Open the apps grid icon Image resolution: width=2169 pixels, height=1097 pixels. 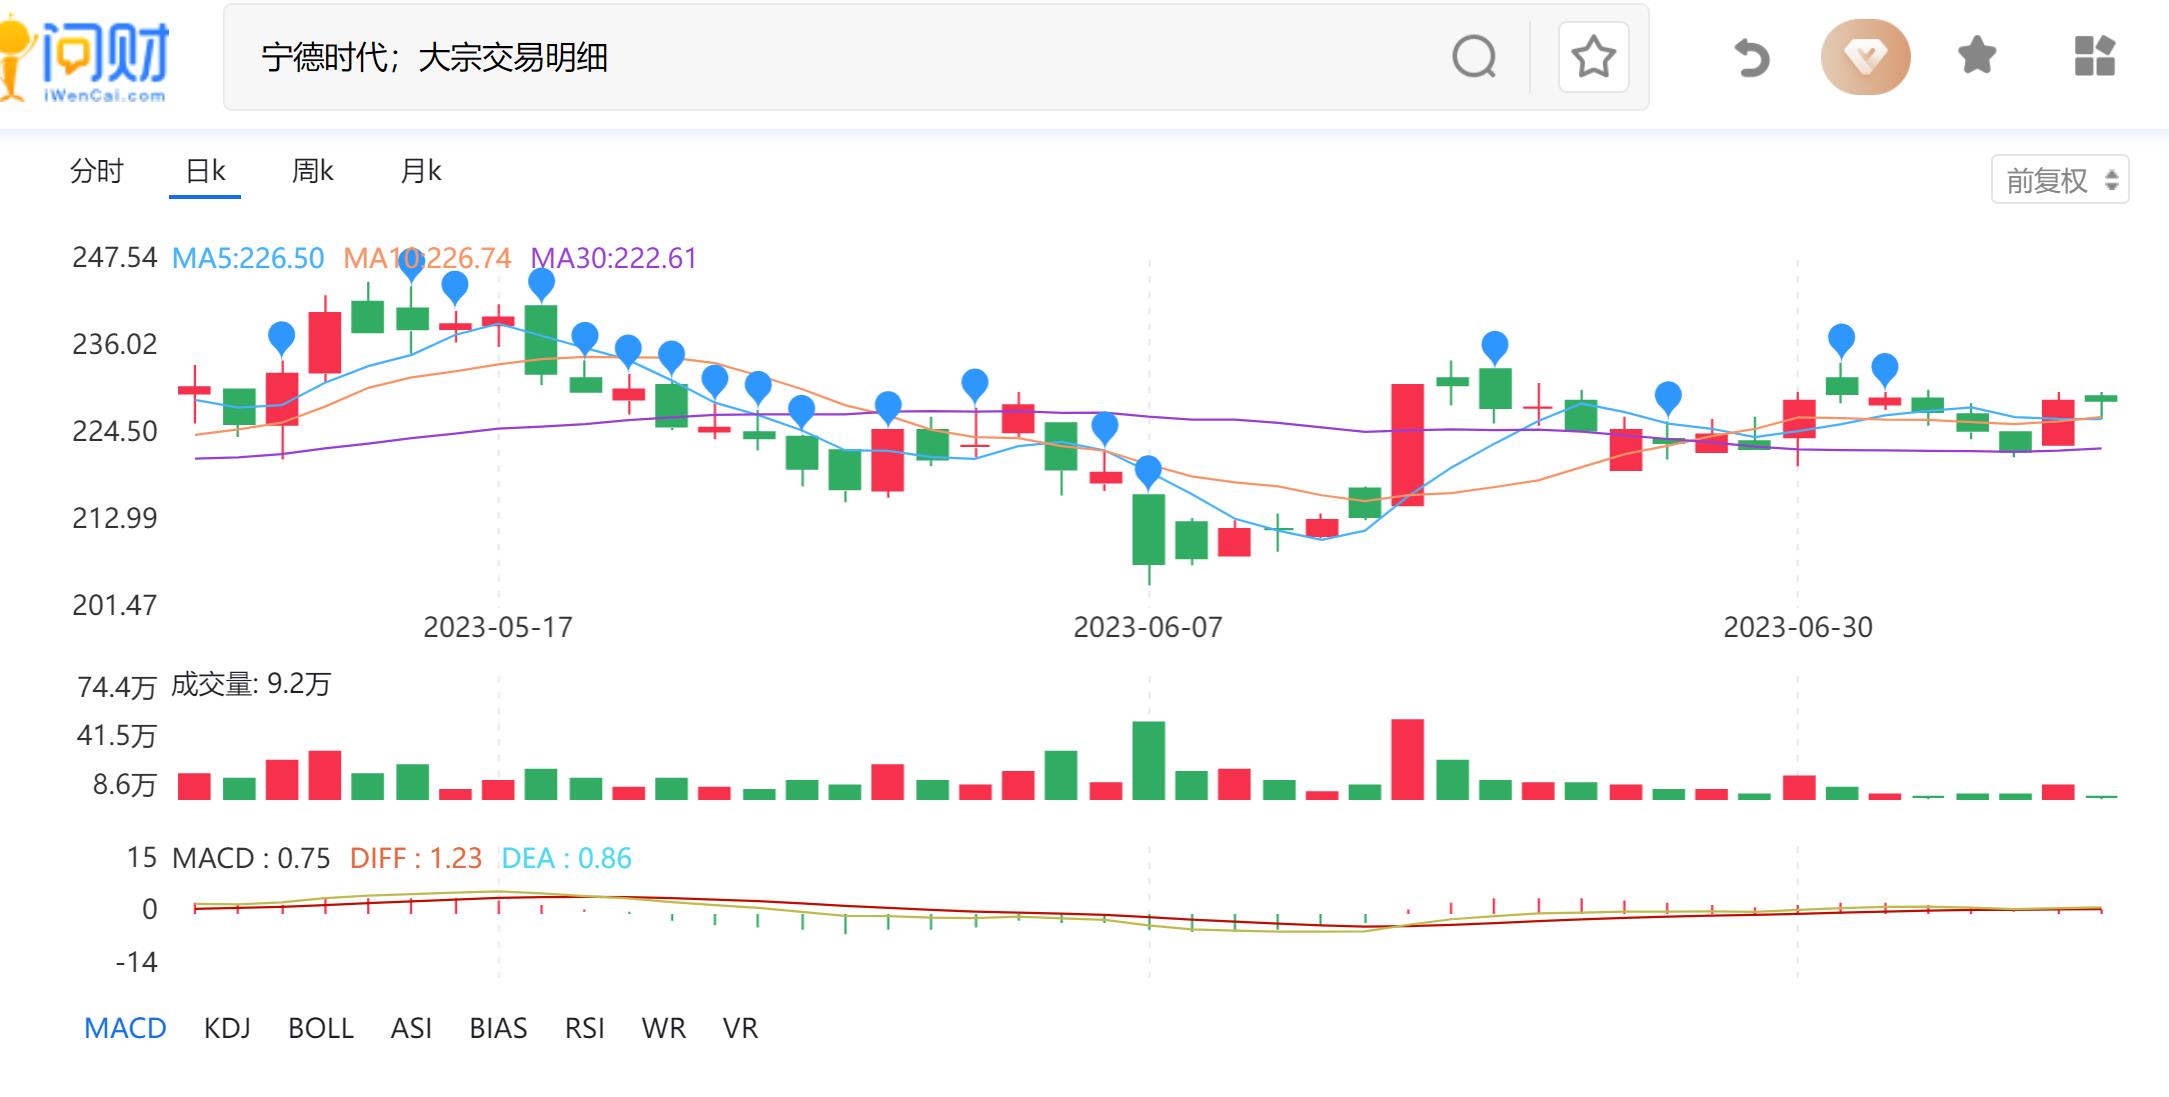2094,56
